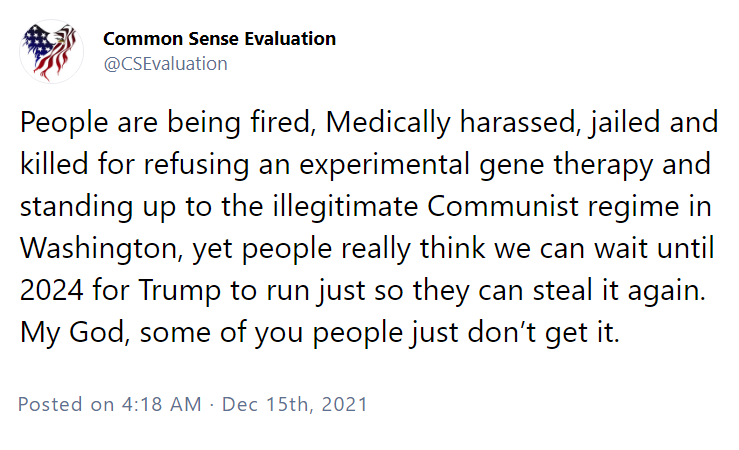
Task: Click the word 'Trump' in the tweet text
Action: pos(180,290)
